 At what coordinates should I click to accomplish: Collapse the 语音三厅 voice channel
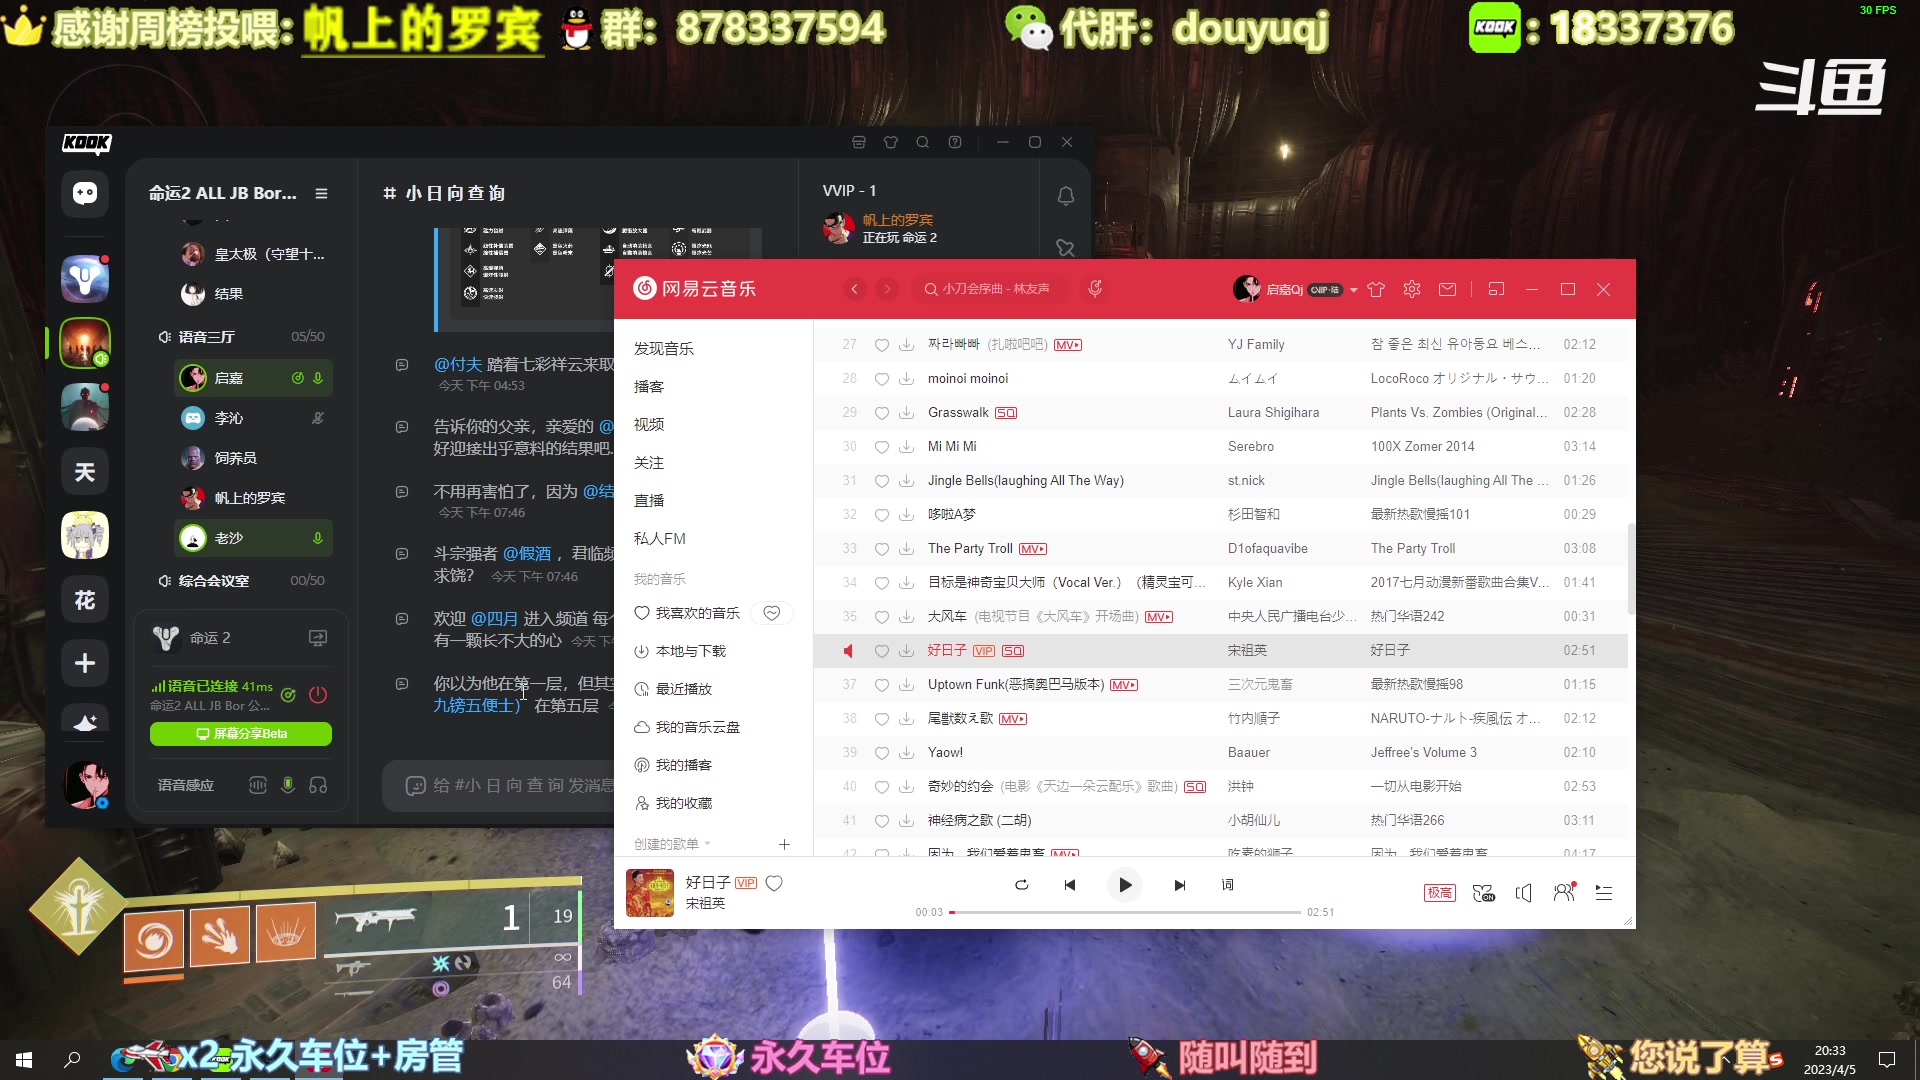coord(206,337)
